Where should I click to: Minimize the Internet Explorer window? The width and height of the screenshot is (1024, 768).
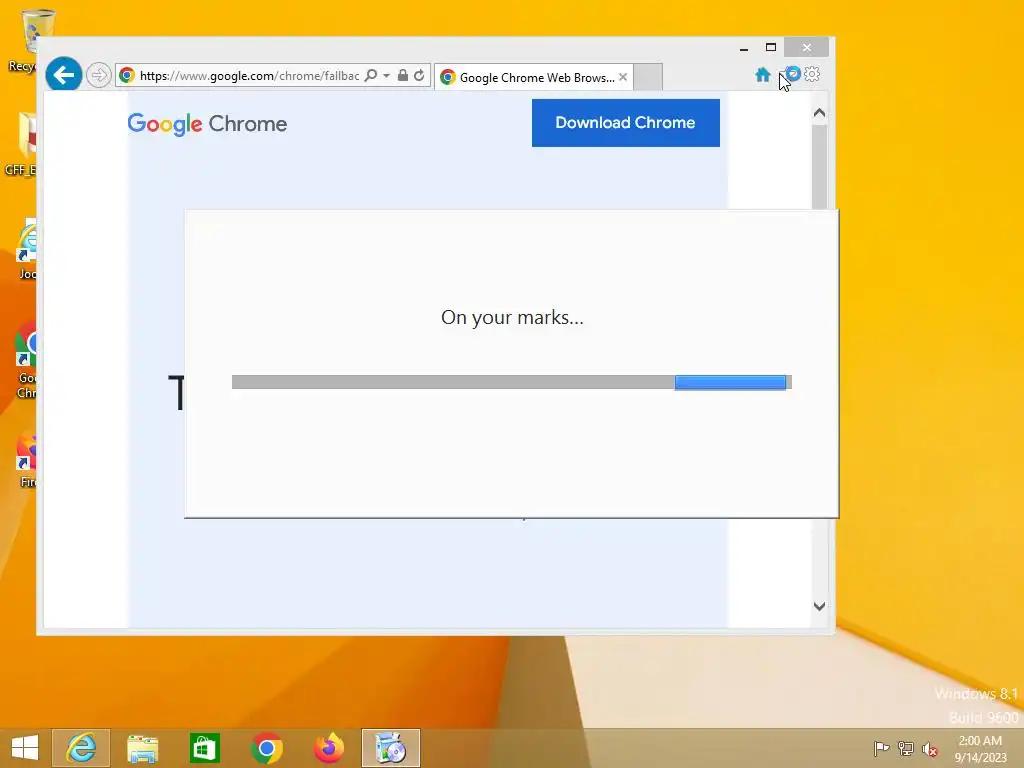pyautogui.click(x=744, y=48)
